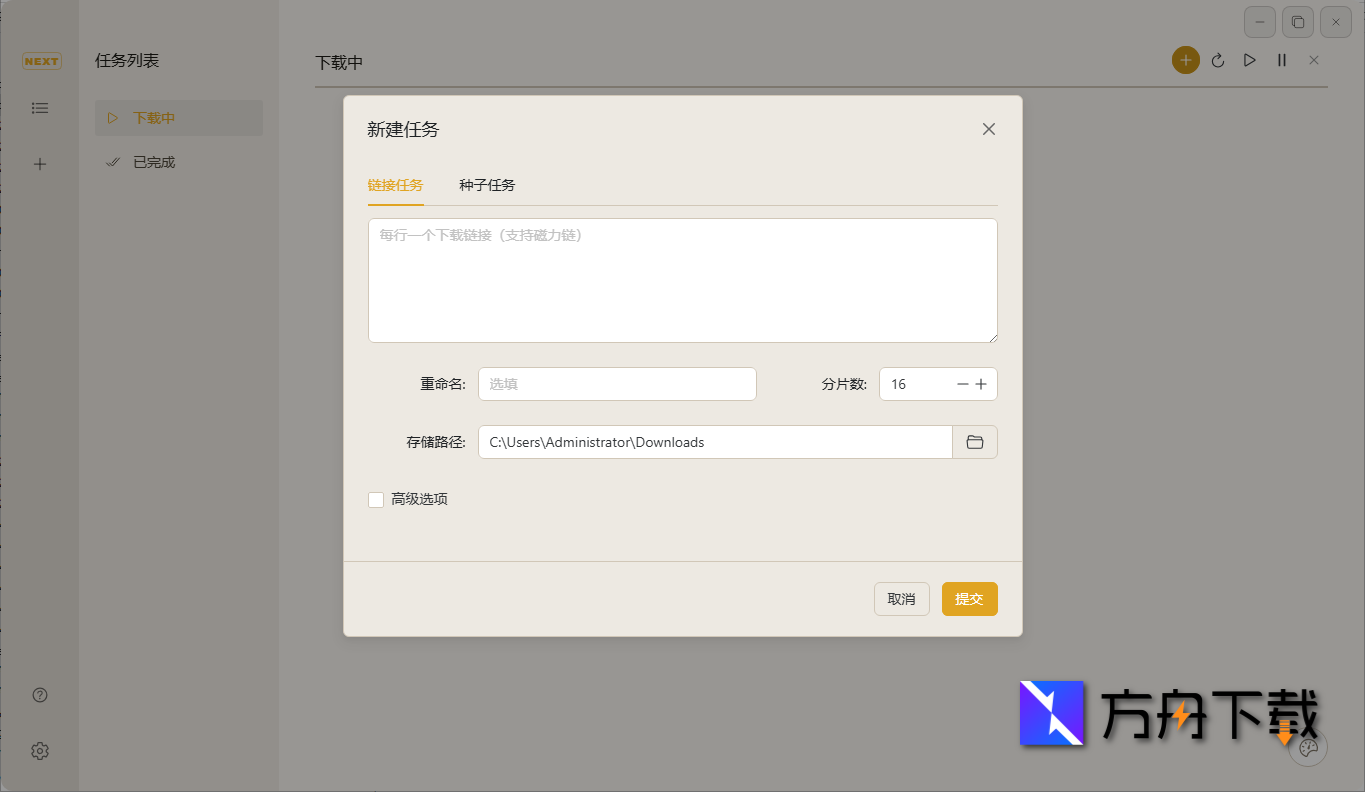
Task: Switch to the 种子任务 torrent tab
Action: click(486, 185)
